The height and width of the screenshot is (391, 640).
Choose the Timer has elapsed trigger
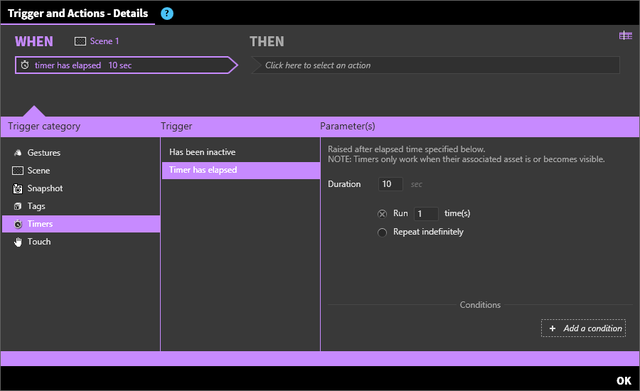[241, 170]
